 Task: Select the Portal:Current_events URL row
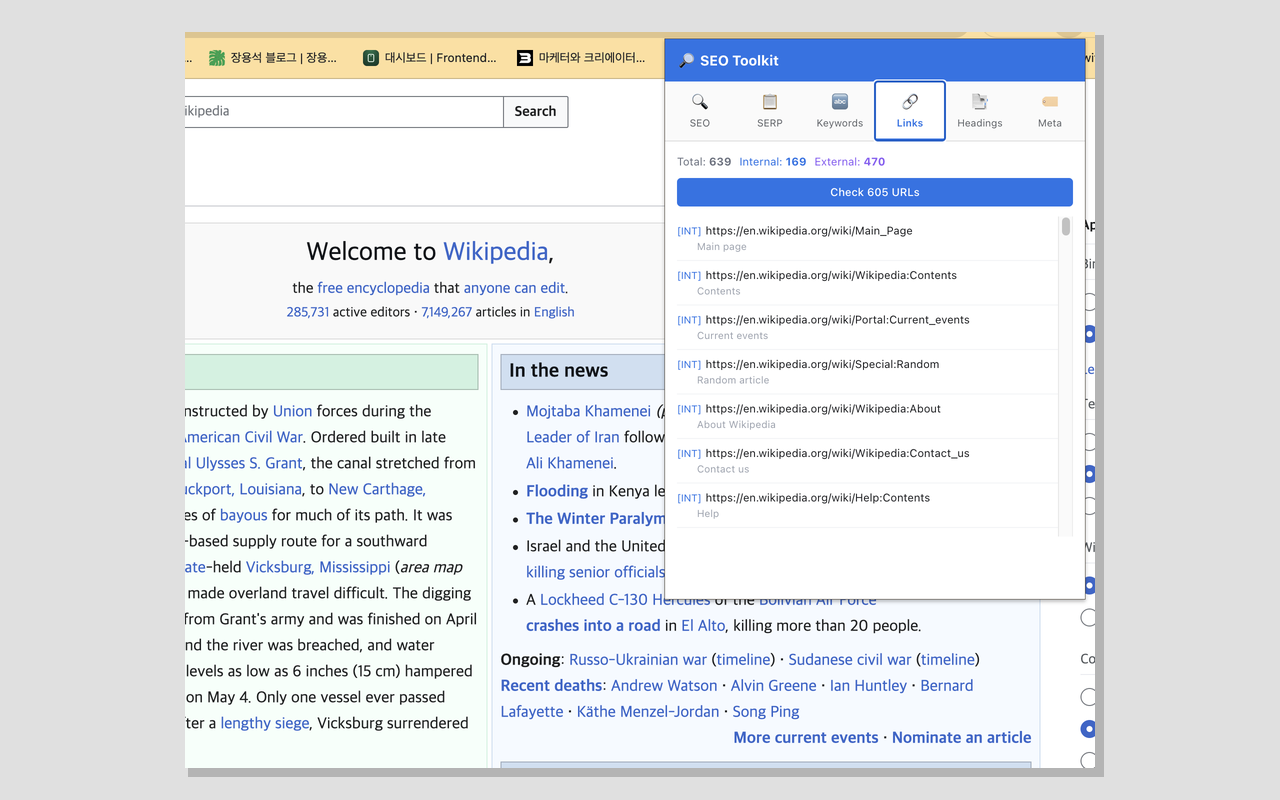(x=867, y=327)
